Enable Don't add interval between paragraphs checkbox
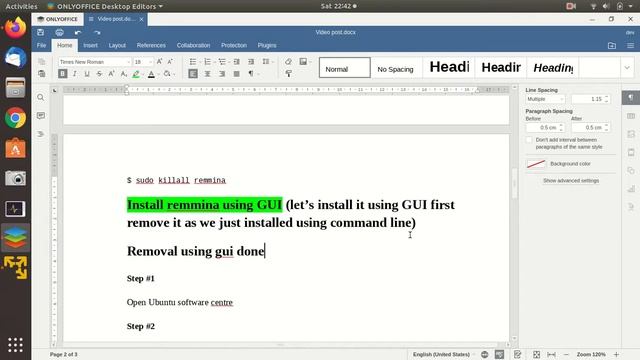The height and width of the screenshot is (360, 640). pyautogui.click(x=529, y=140)
